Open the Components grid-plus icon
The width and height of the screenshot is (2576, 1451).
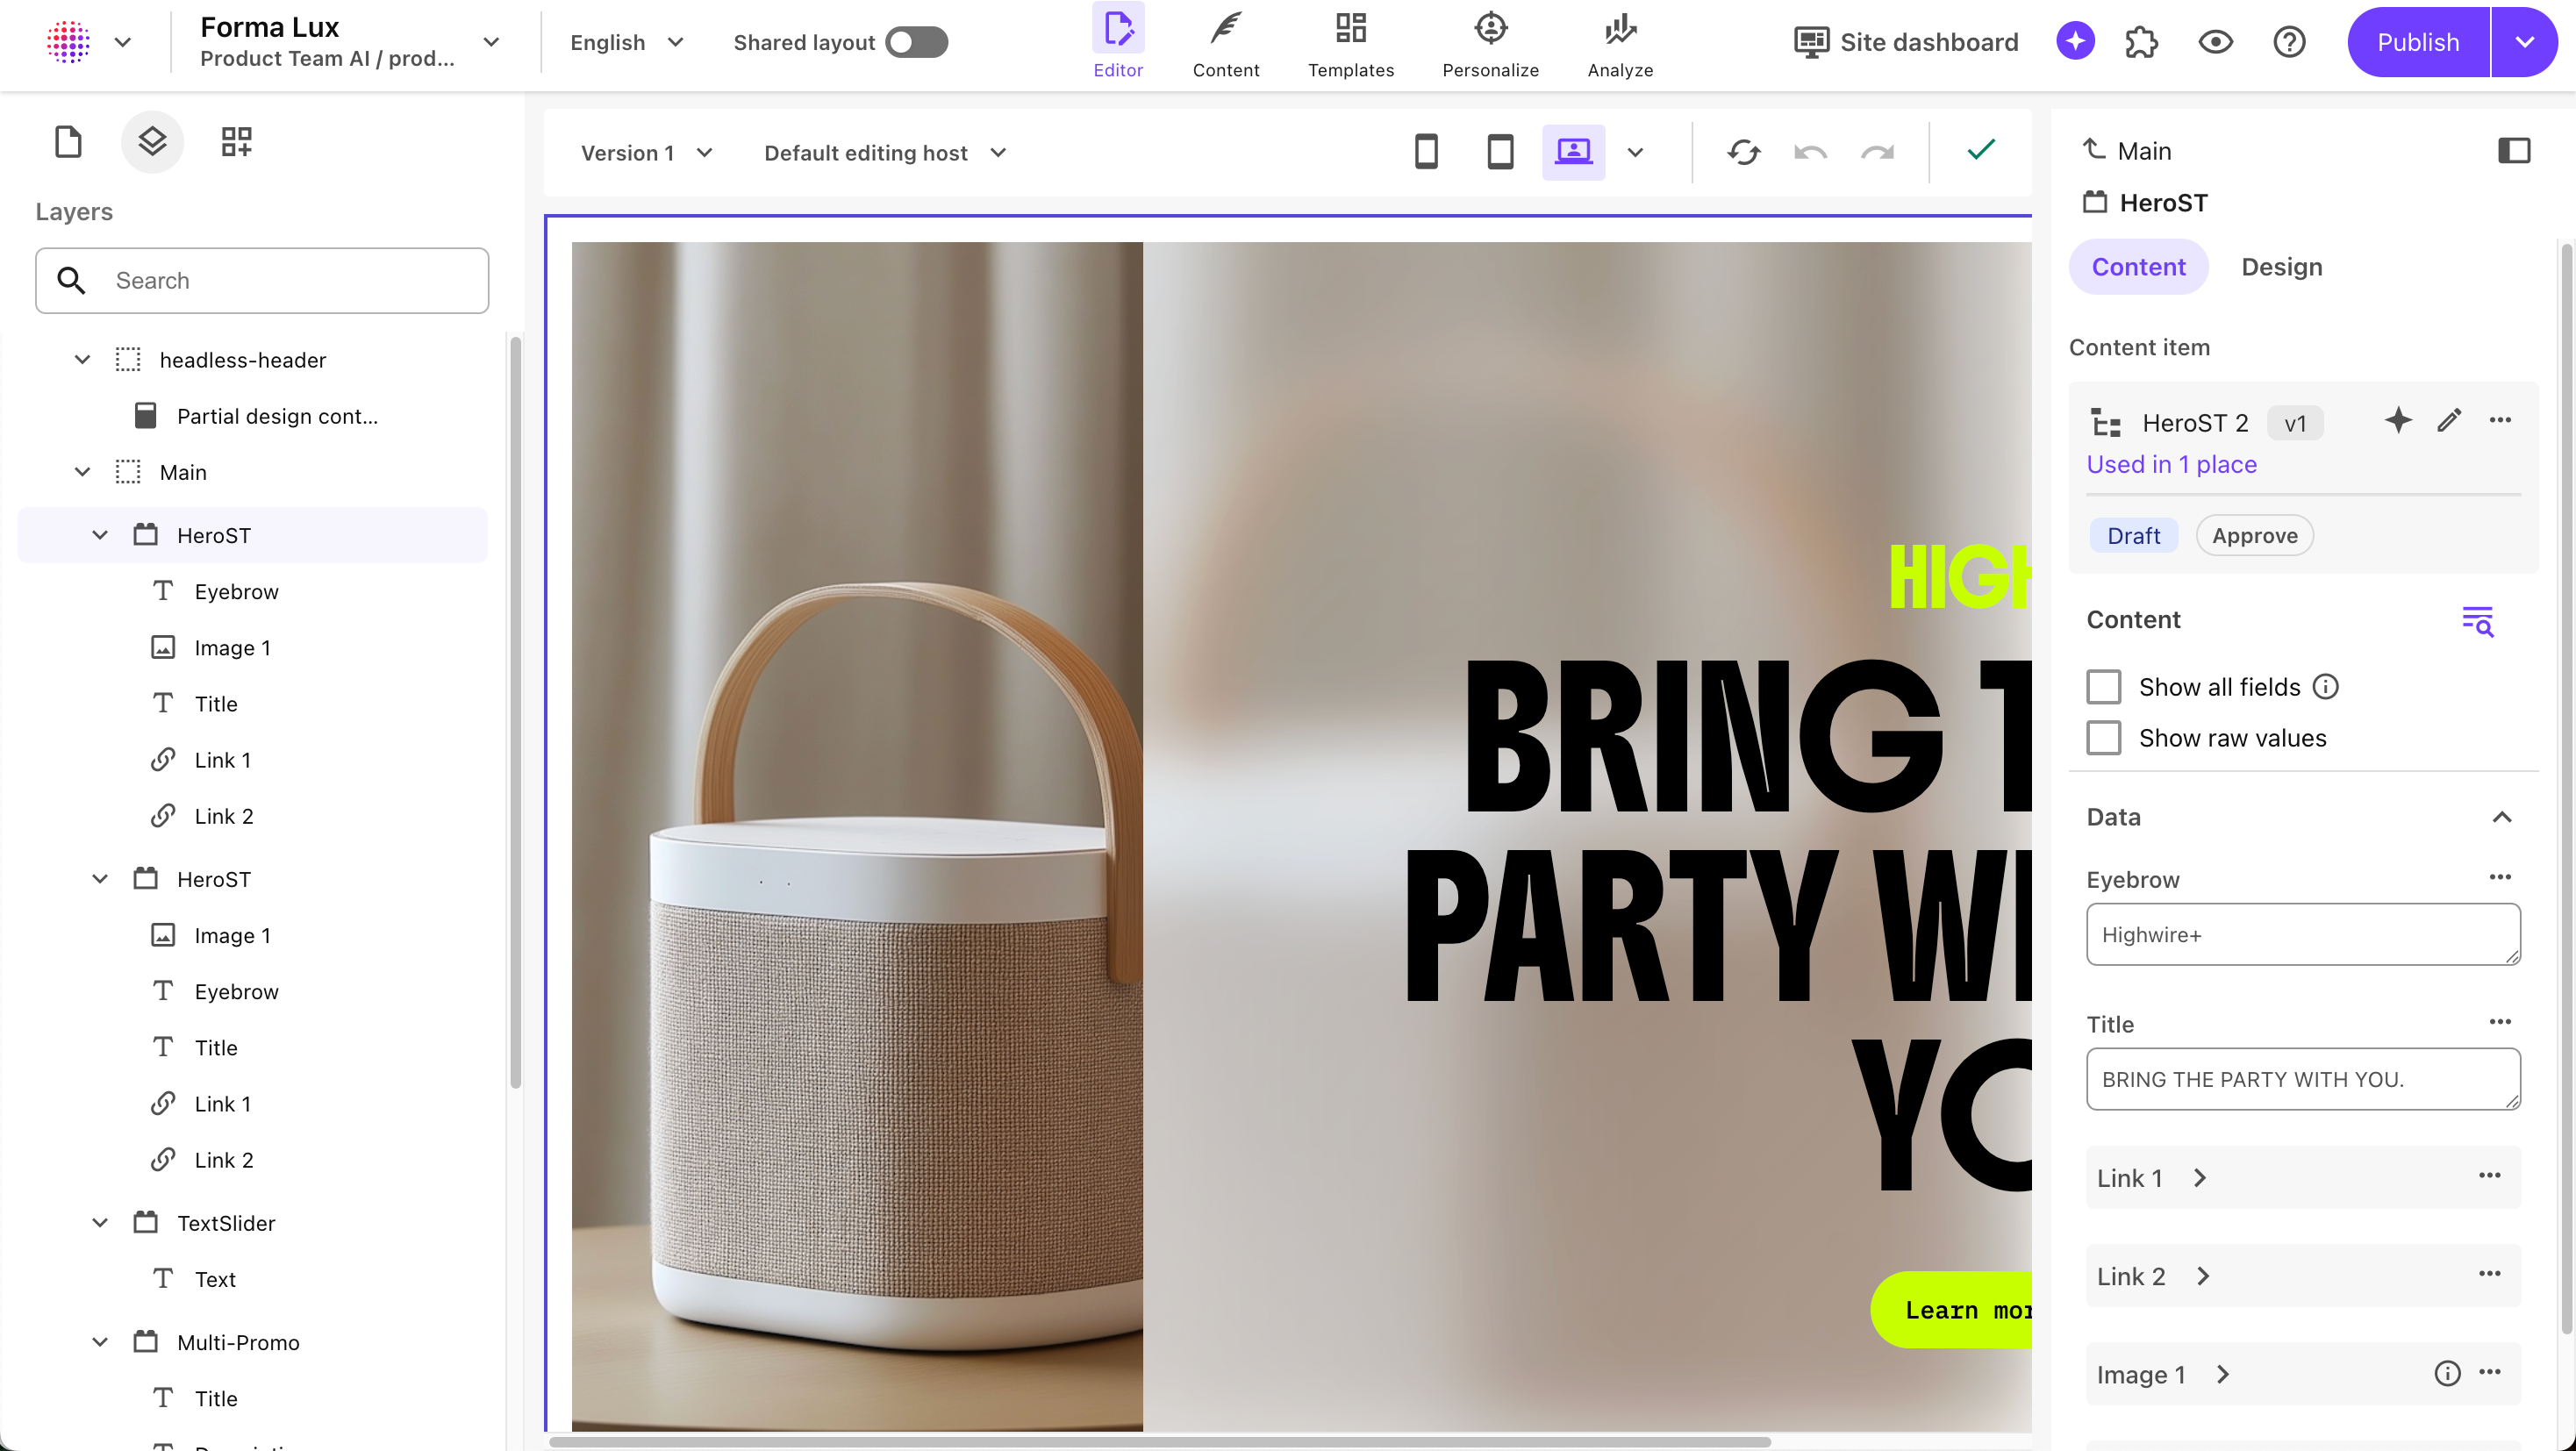pos(236,142)
